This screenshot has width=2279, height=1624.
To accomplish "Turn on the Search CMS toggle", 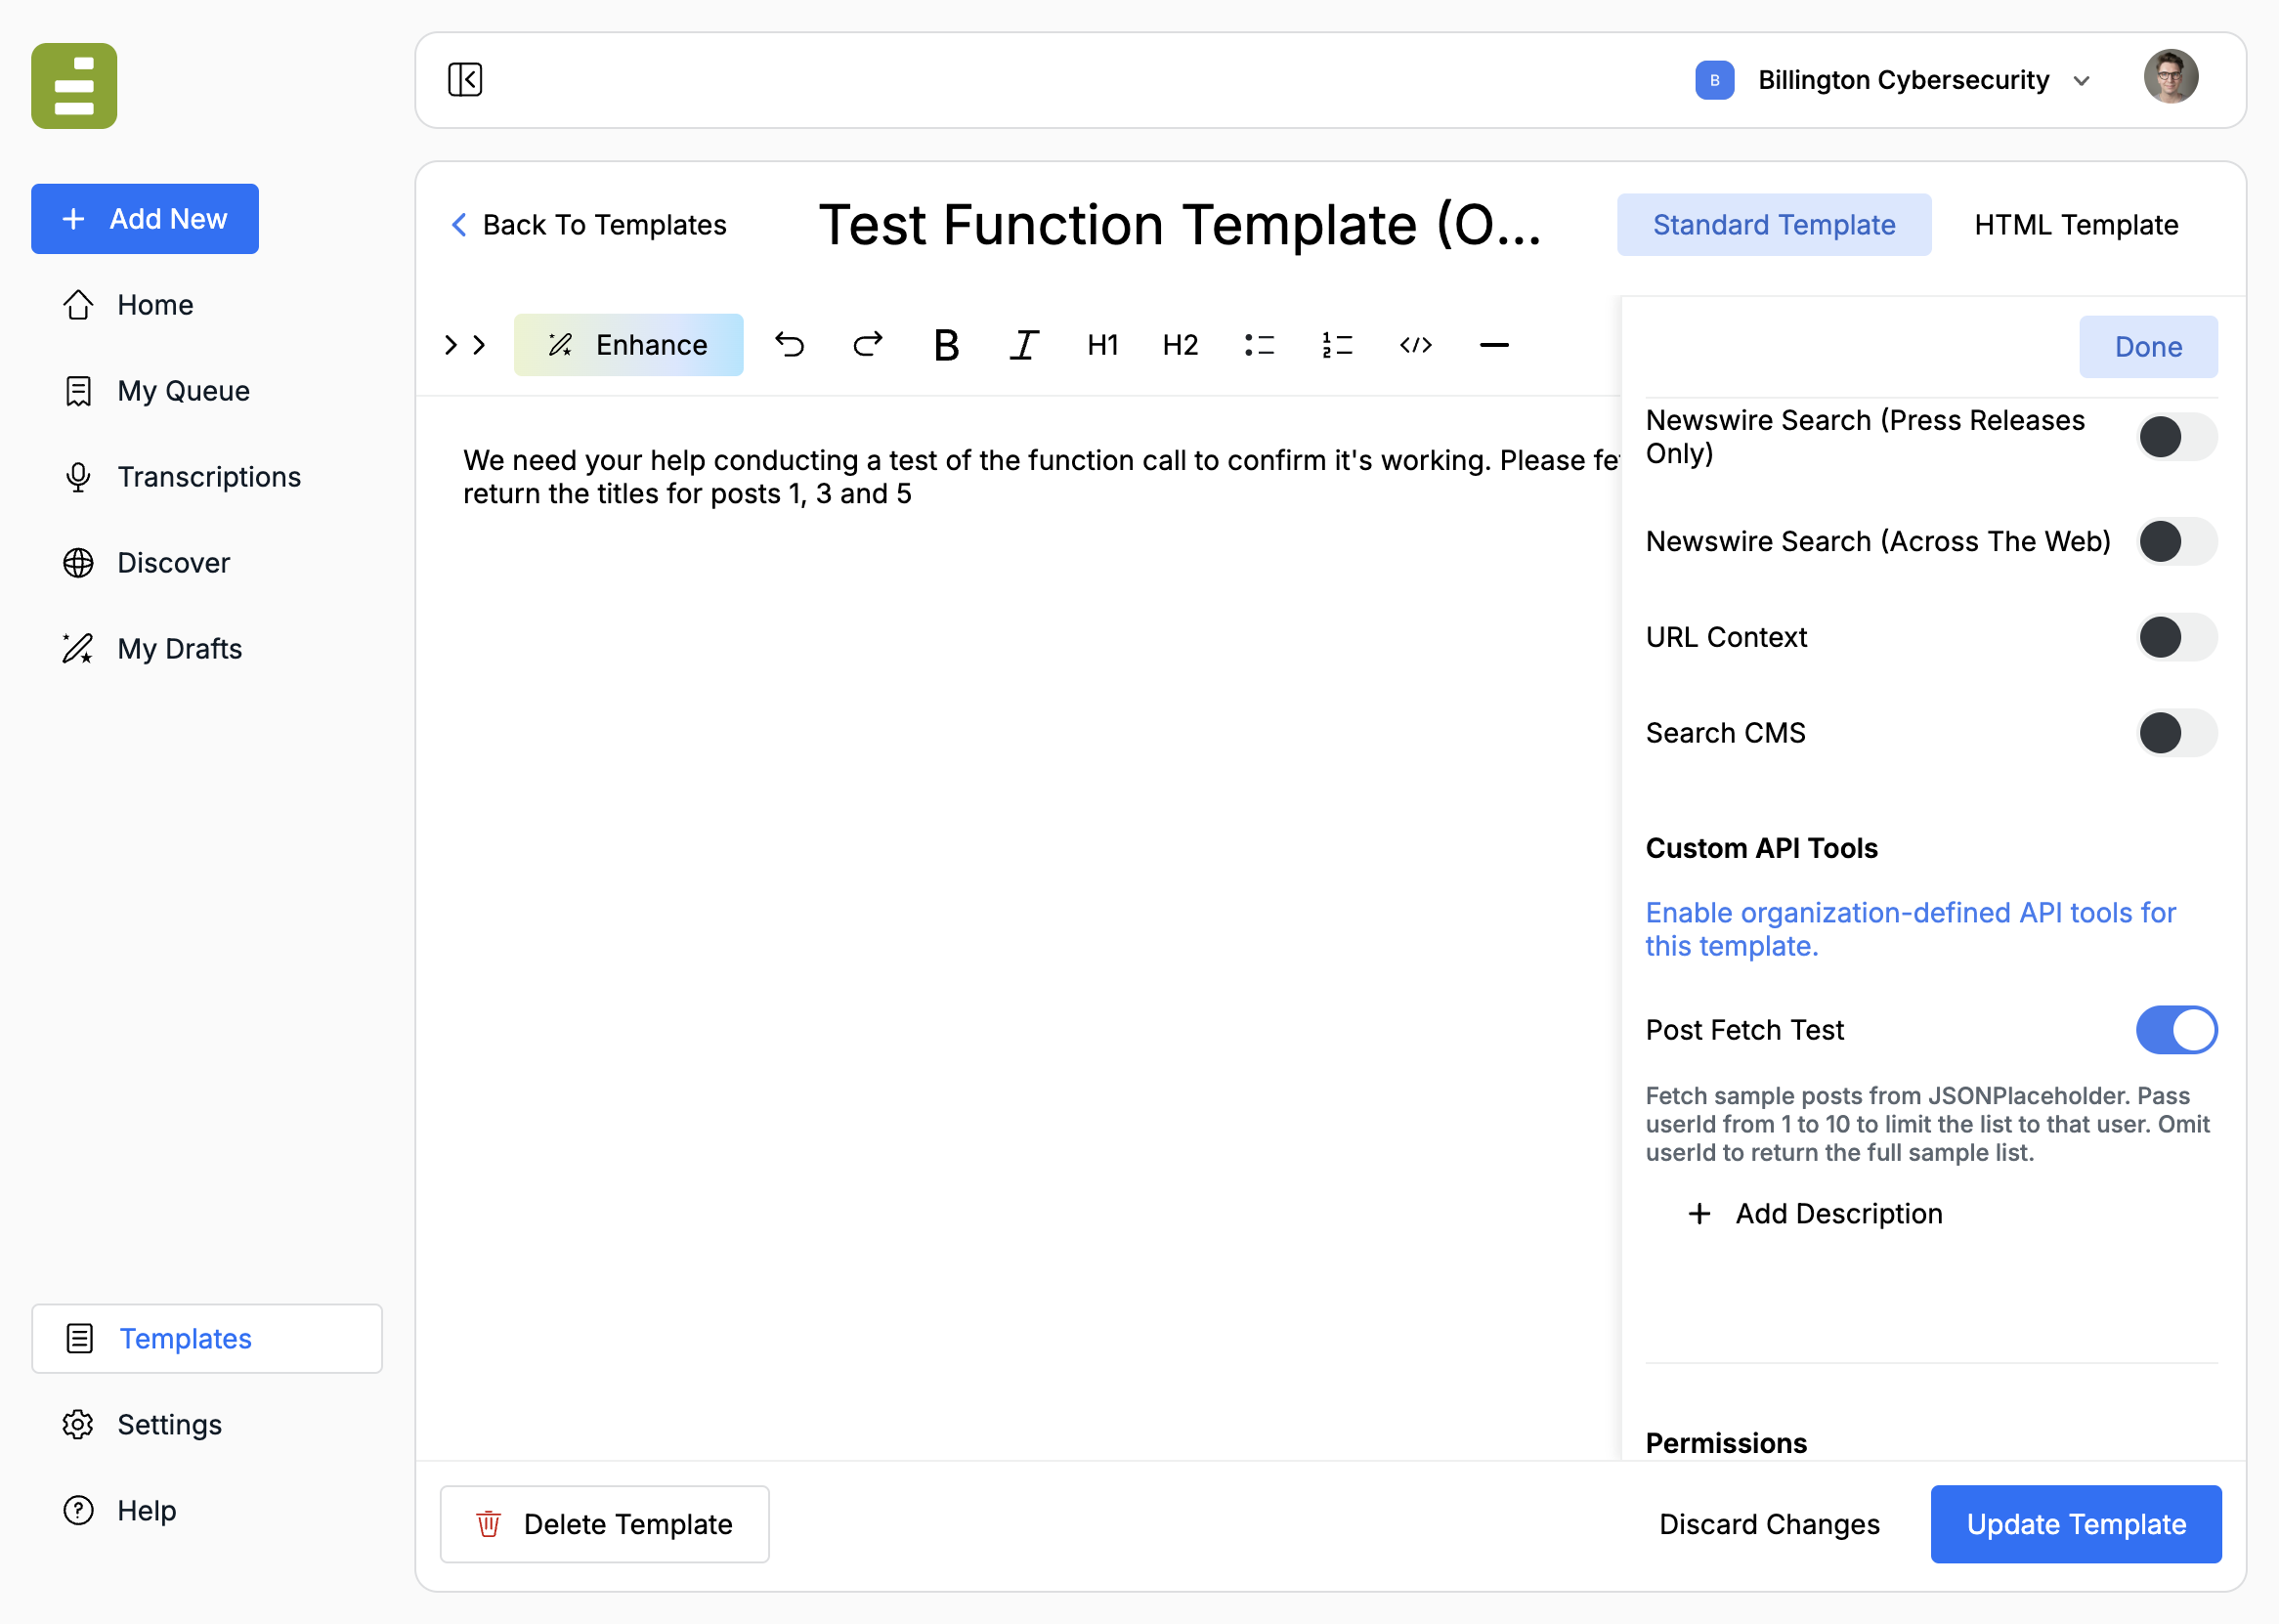I will click(2176, 733).
